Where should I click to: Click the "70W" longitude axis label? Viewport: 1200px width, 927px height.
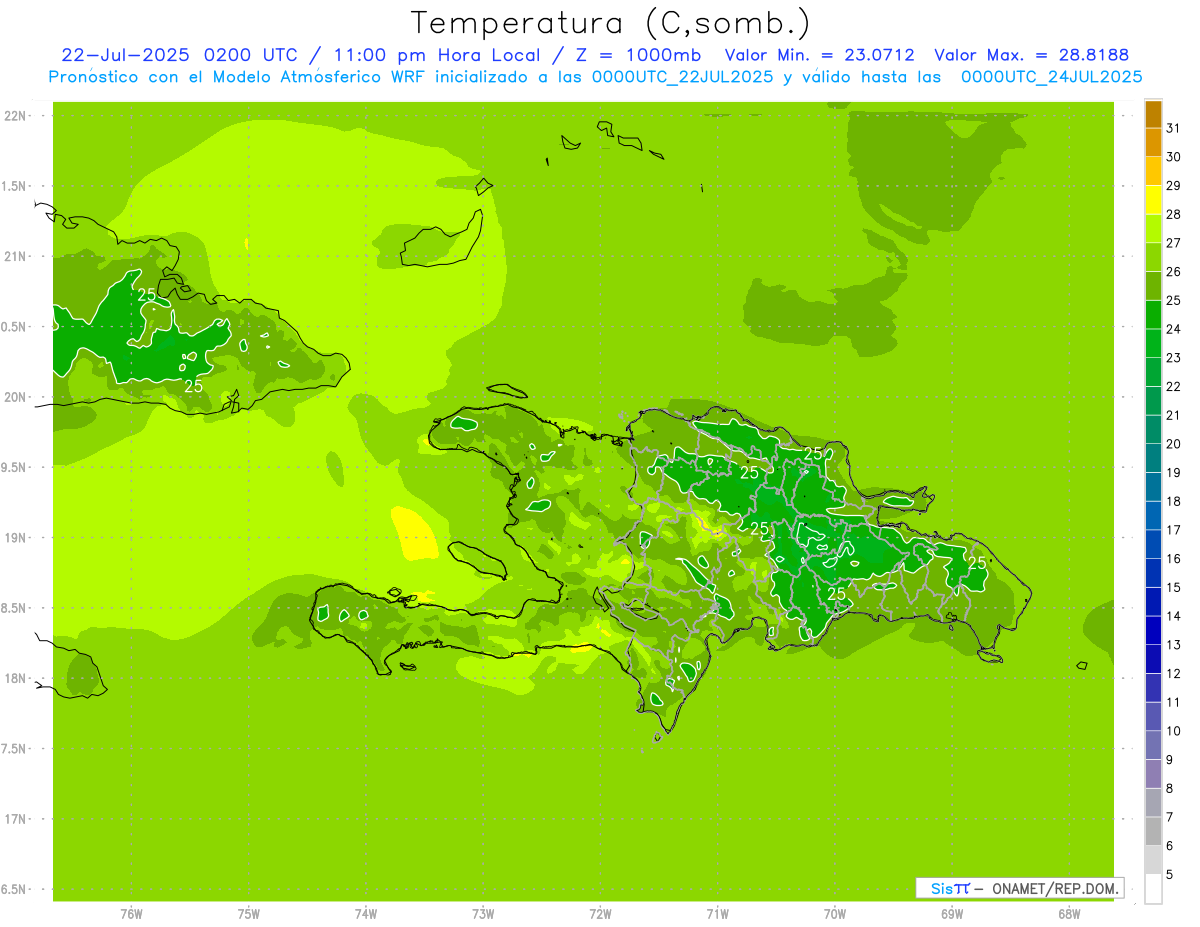tap(835, 913)
